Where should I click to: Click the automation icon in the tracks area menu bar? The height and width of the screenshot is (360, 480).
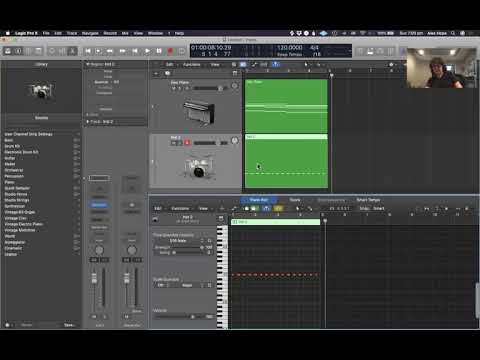coord(254,64)
